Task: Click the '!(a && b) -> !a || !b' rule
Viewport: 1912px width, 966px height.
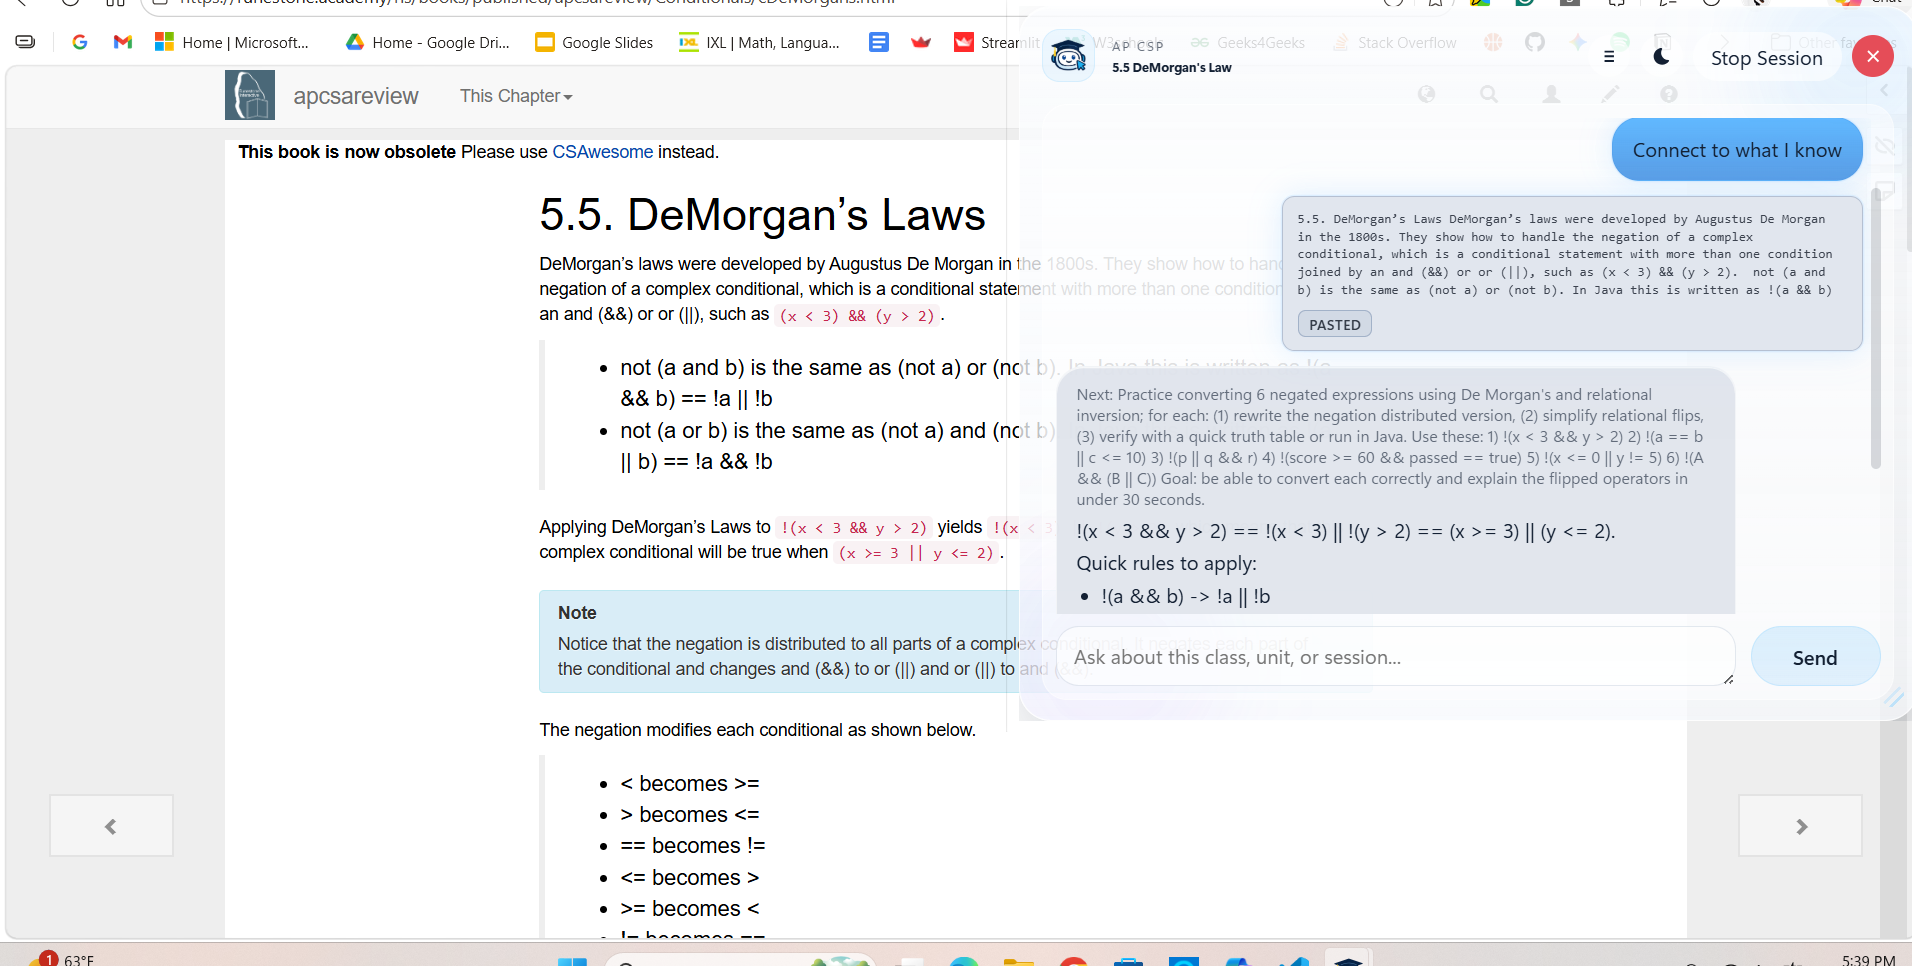Action: 1186,596
